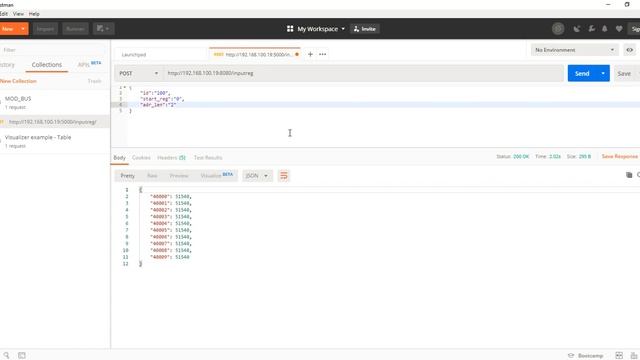Open the Send button dropdown arrow
Viewport: 640px width, 360px height.
[x=603, y=73]
